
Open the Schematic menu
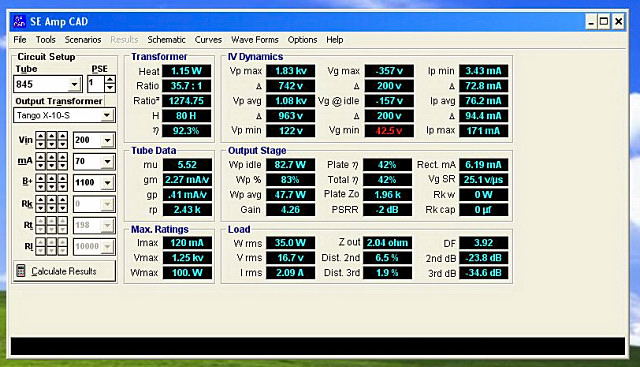[x=166, y=40]
